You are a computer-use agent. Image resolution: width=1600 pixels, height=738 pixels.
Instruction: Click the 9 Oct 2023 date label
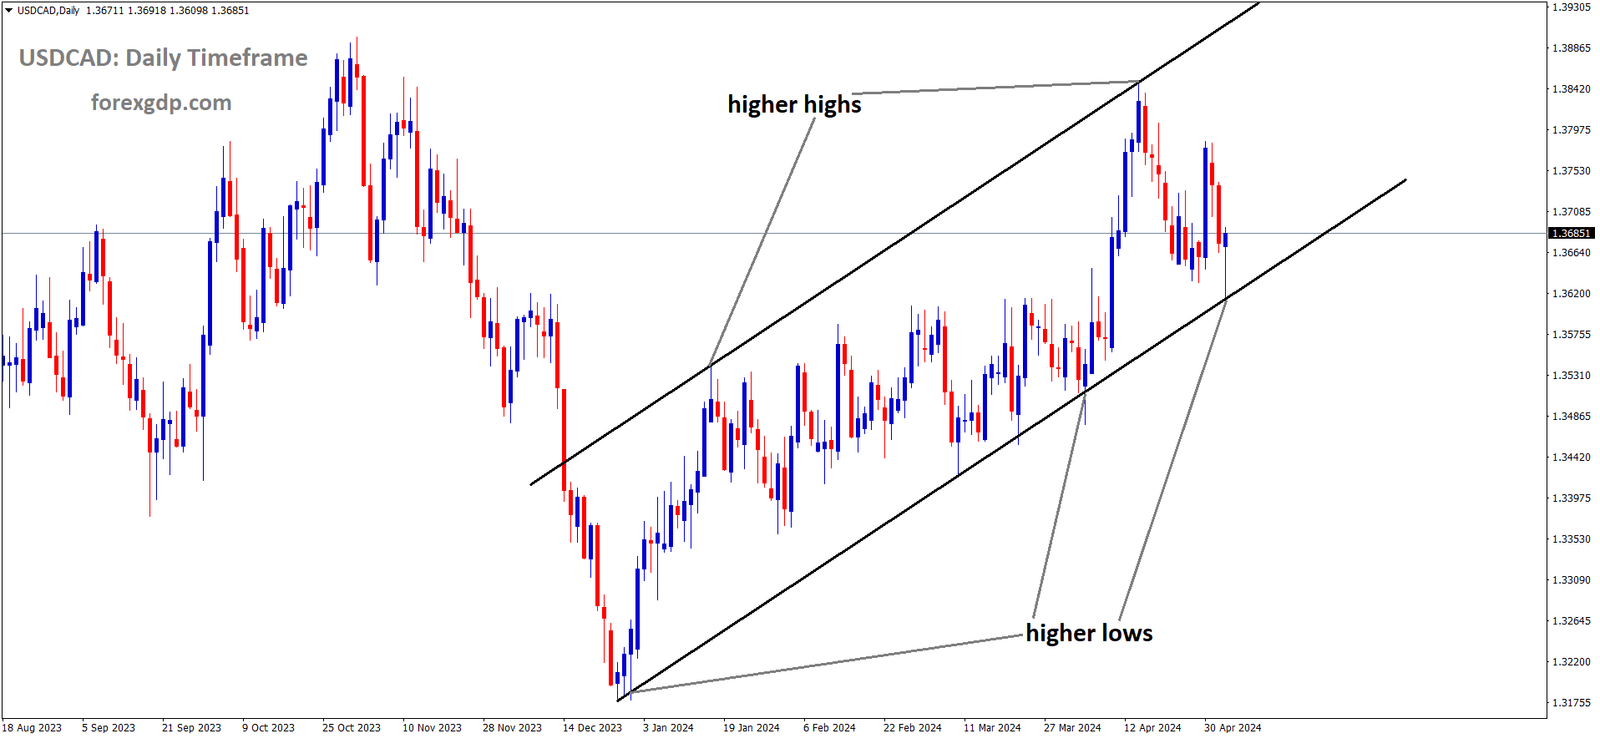(269, 728)
